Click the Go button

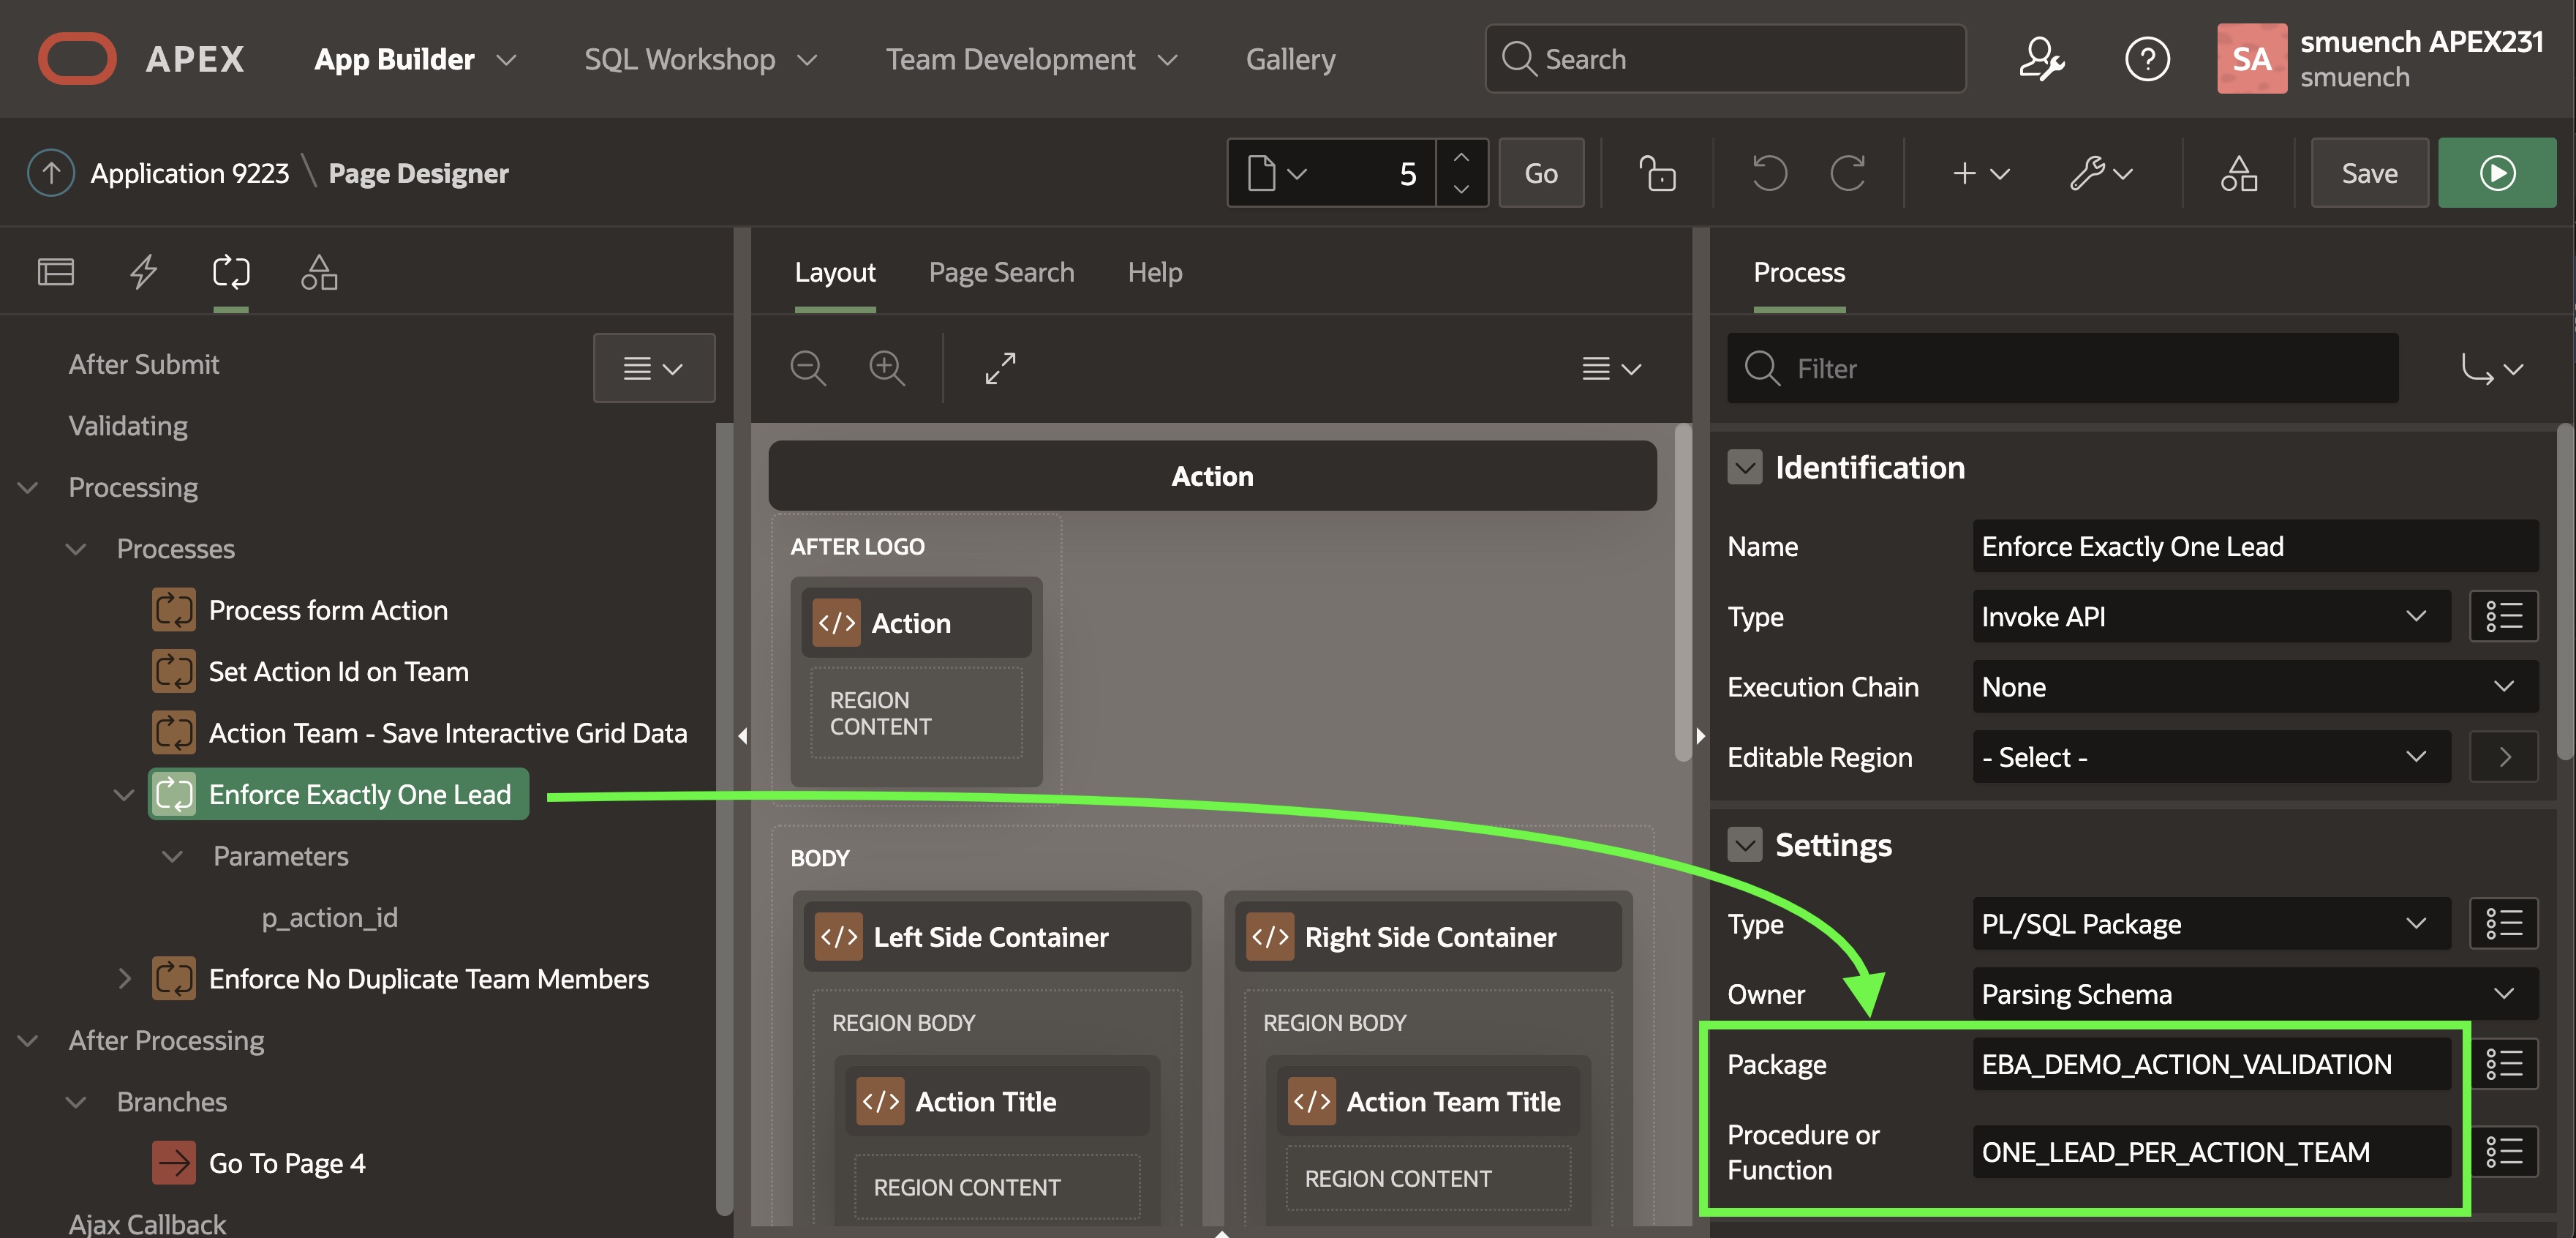click(x=1540, y=173)
